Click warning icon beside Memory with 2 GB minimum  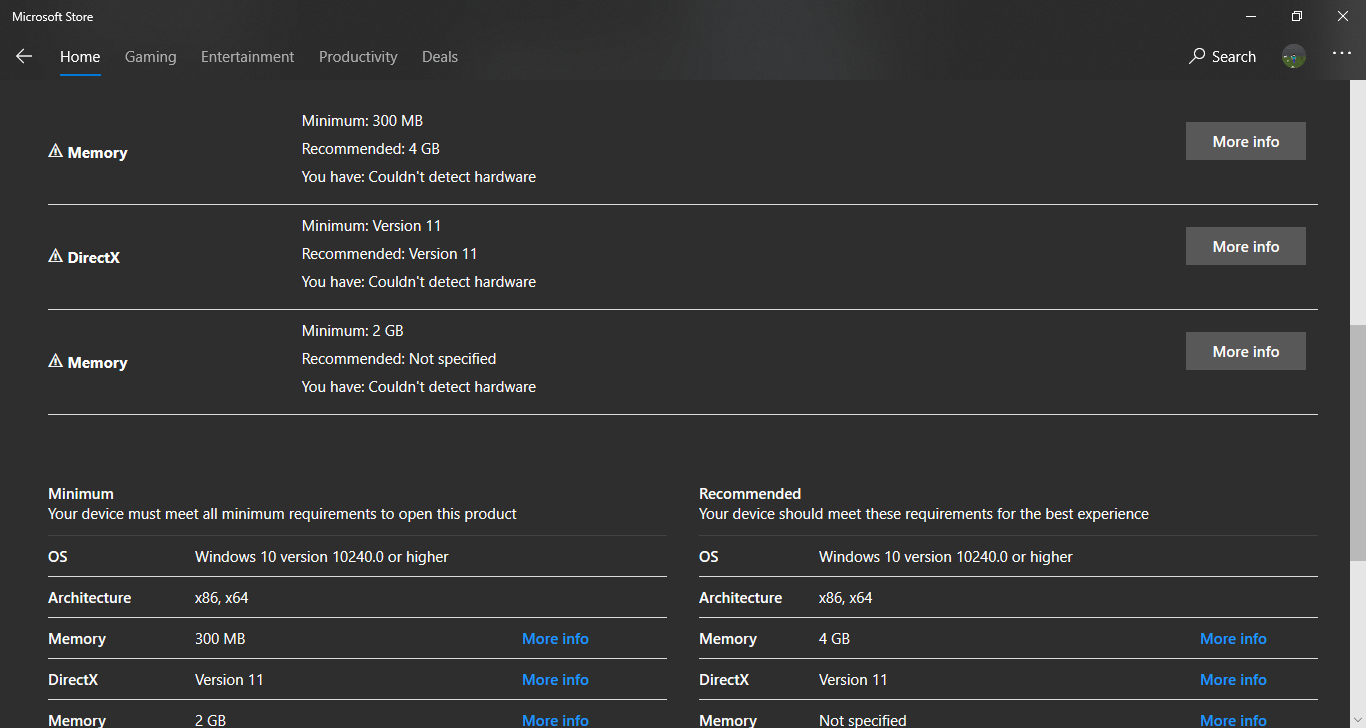[55, 362]
